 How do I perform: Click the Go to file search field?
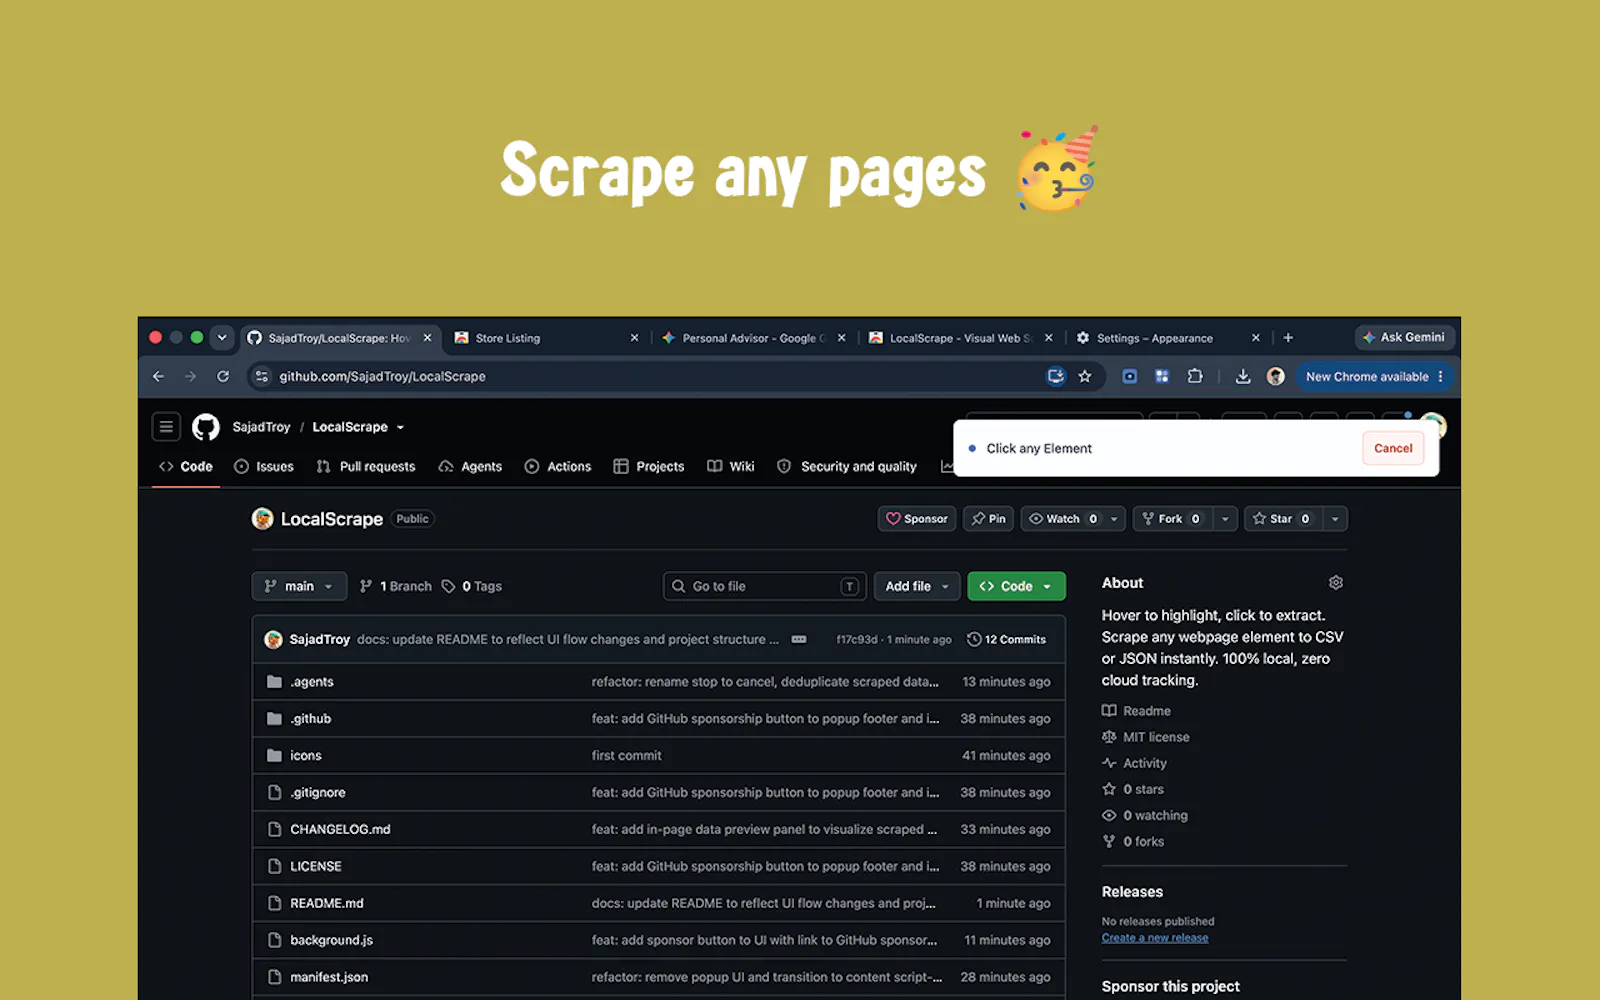tap(765, 586)
